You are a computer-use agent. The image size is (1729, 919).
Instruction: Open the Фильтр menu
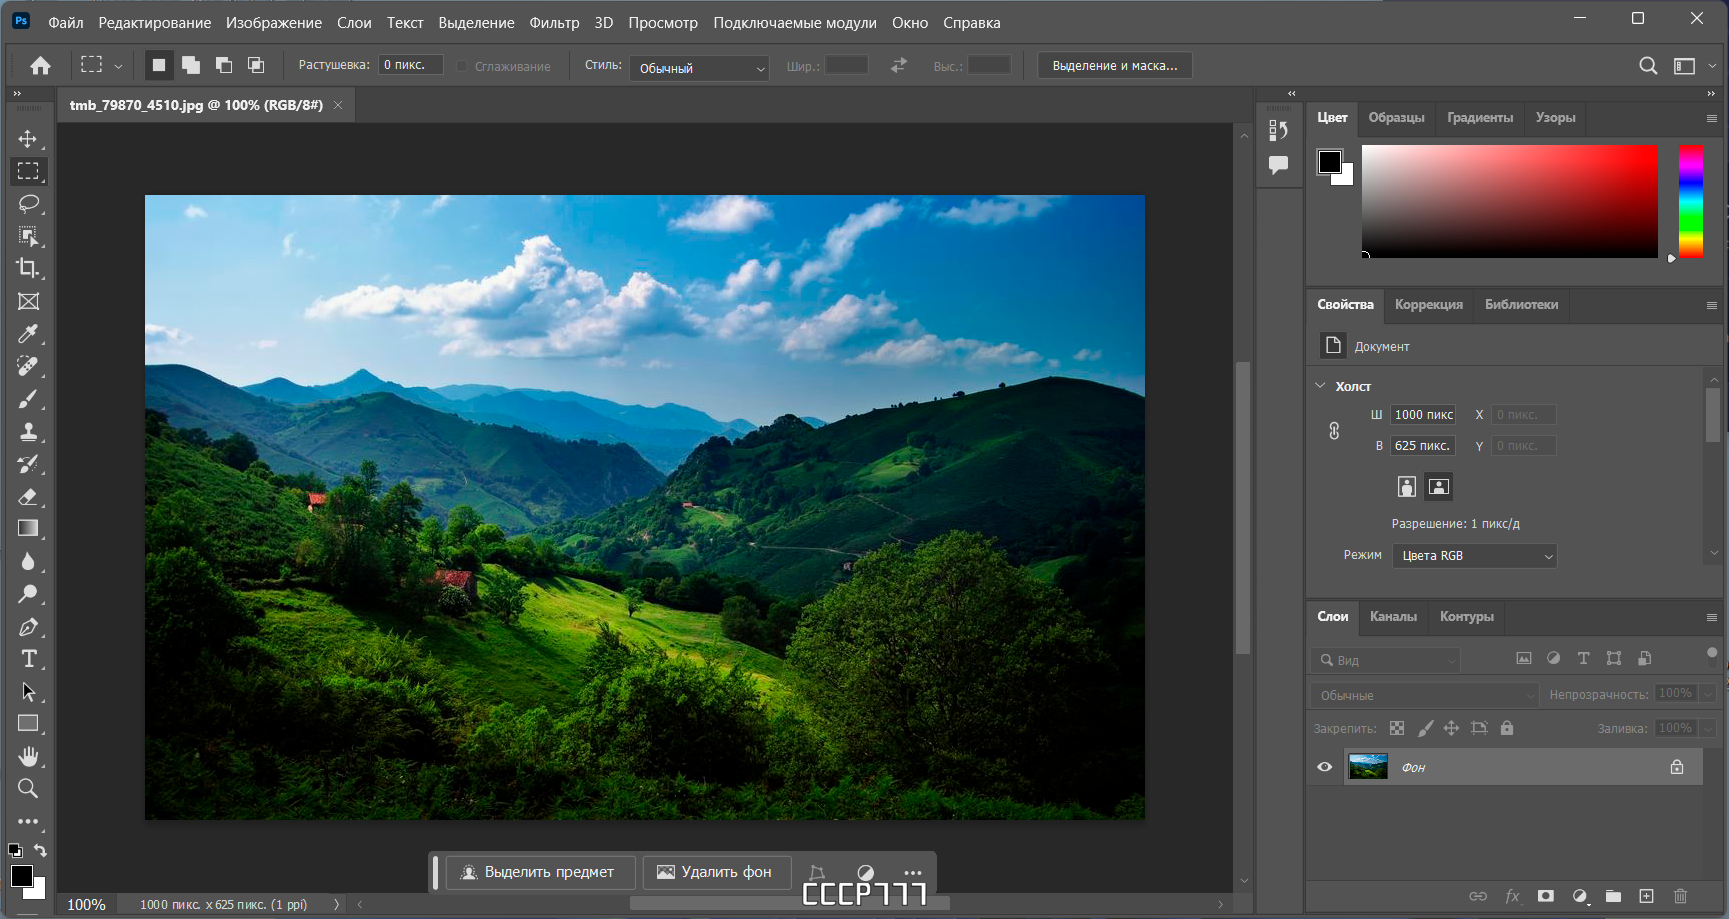[554, 22]
